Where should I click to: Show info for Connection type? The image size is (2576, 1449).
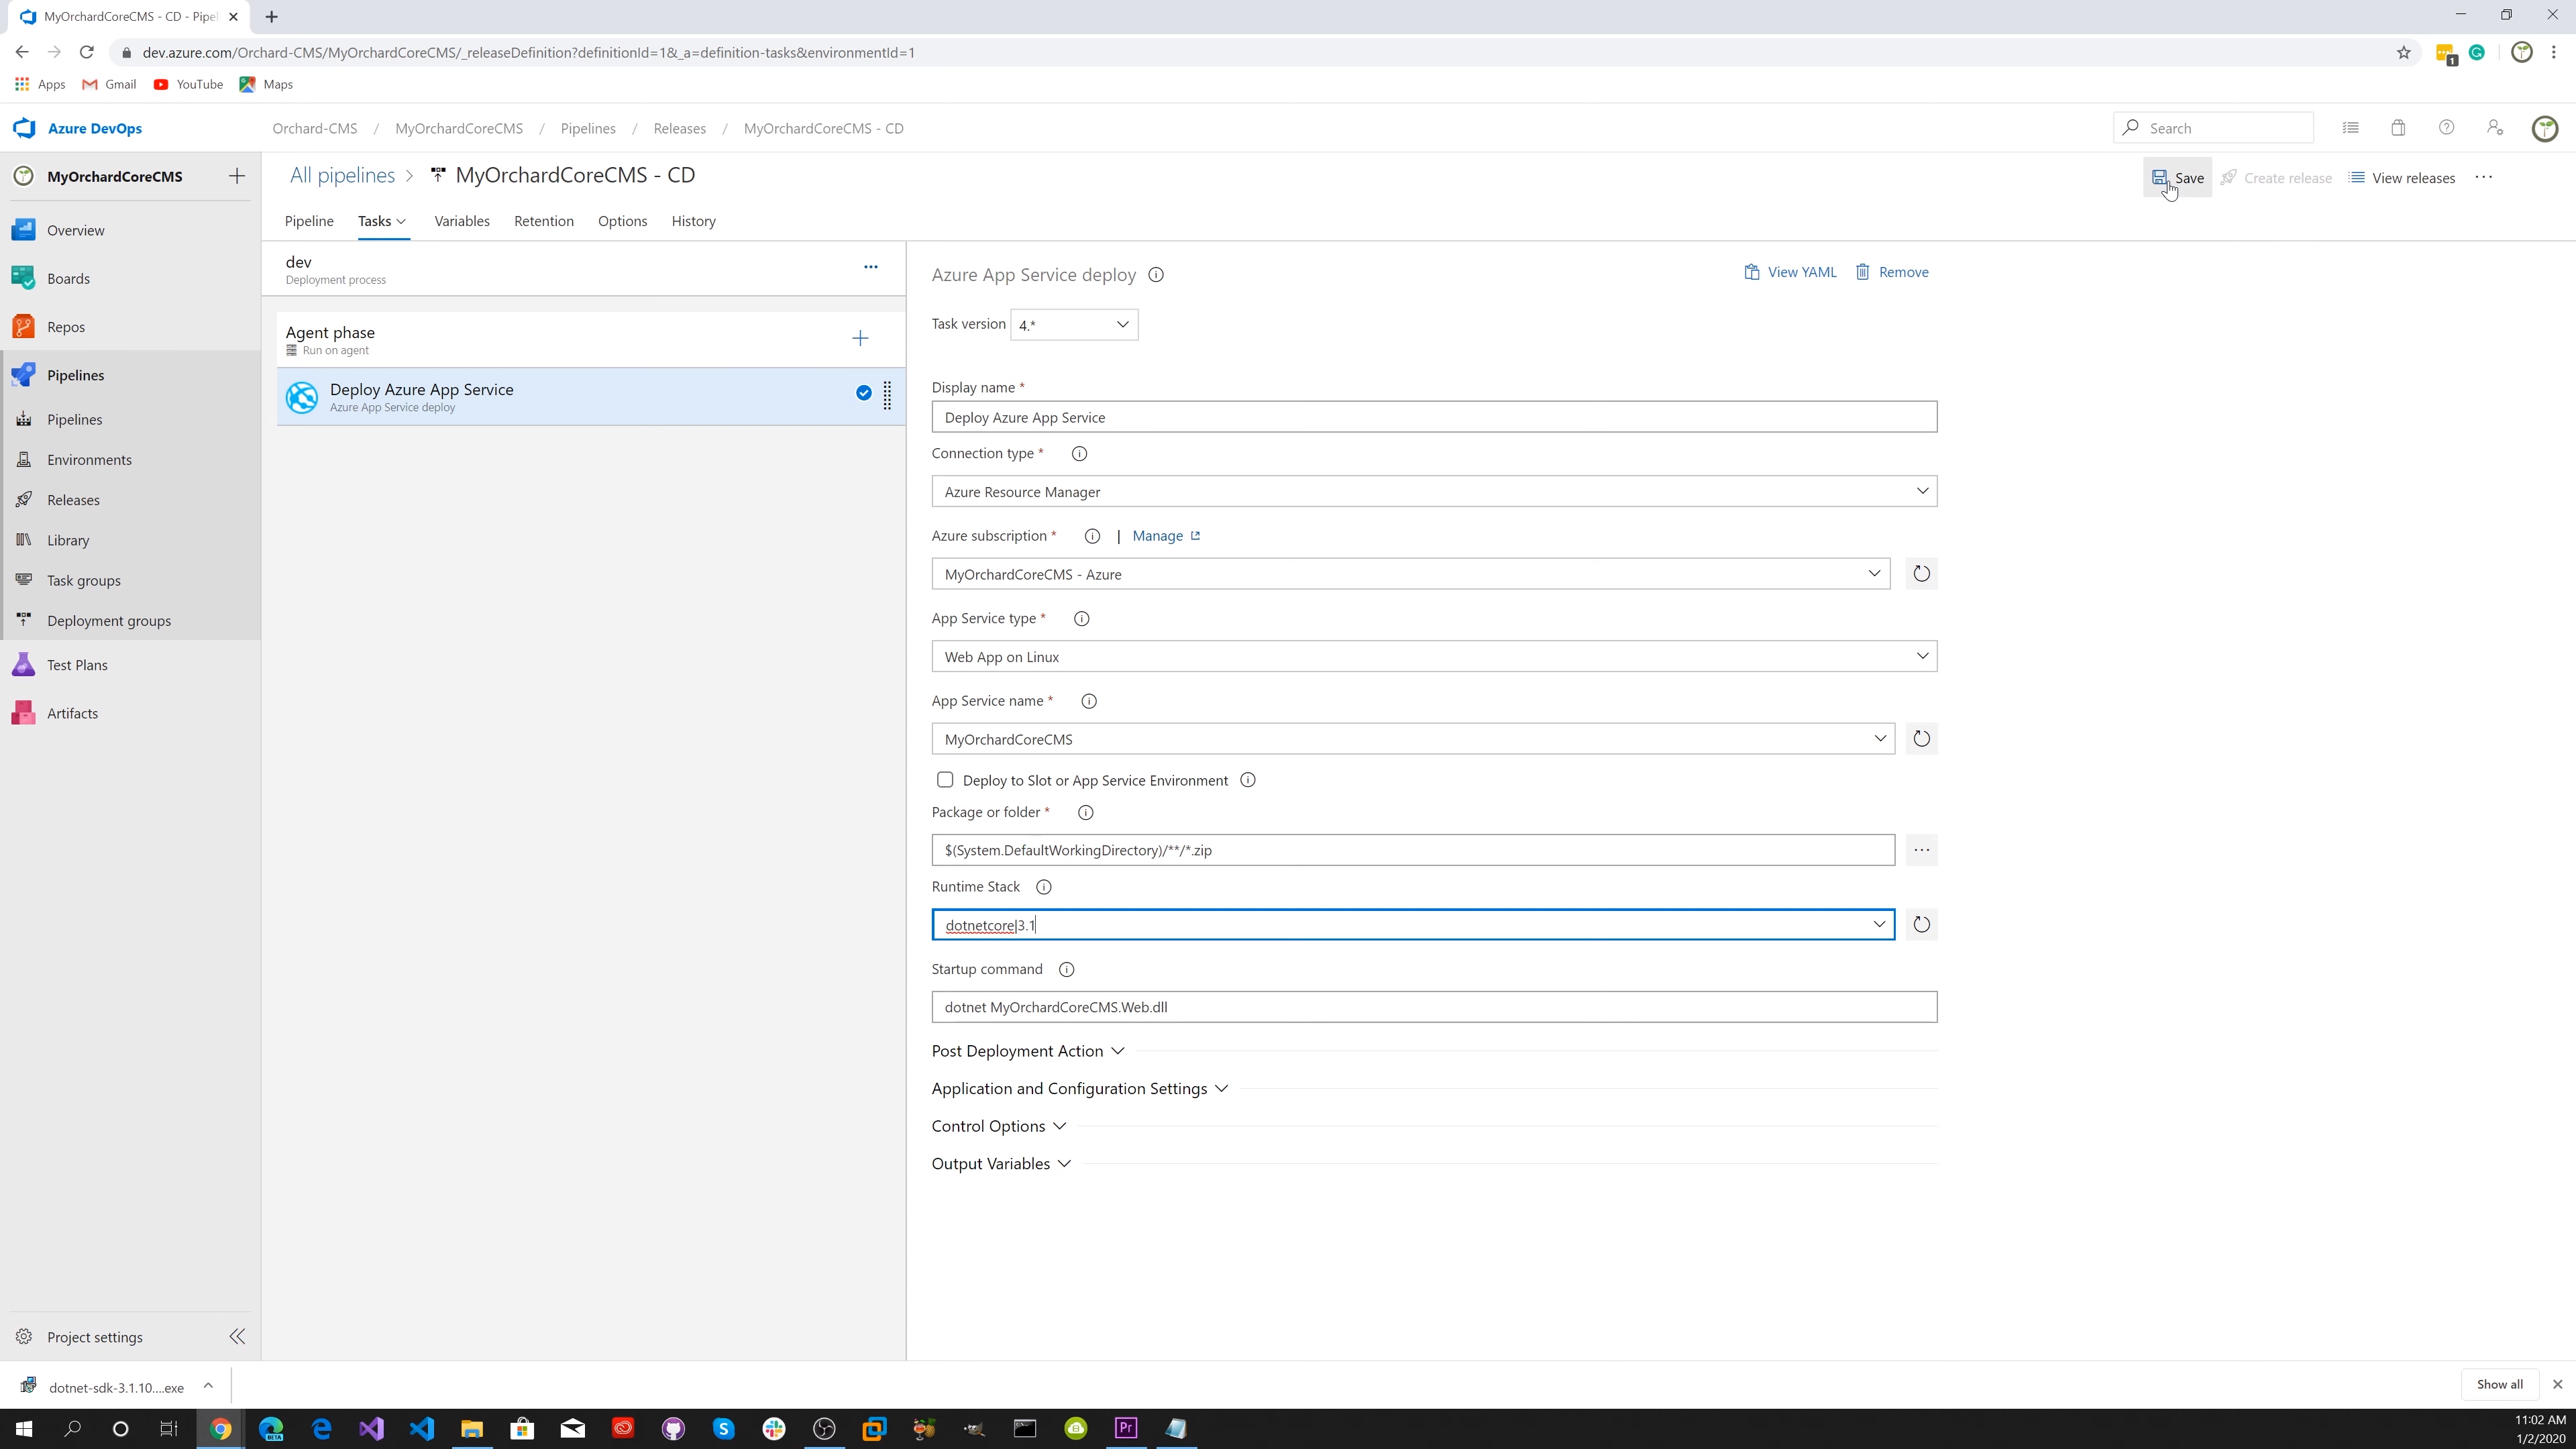pos(1079,454)
